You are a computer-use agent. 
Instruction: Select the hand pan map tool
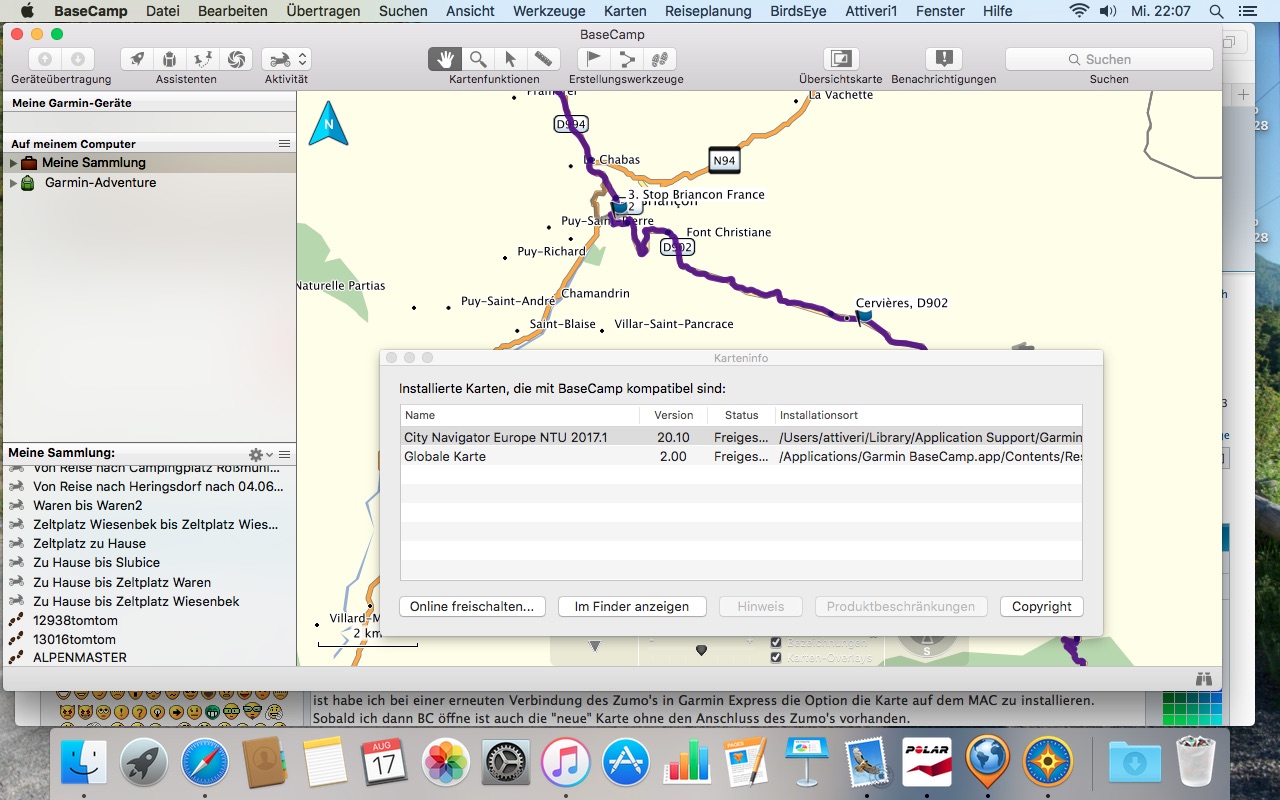(445, 59)
